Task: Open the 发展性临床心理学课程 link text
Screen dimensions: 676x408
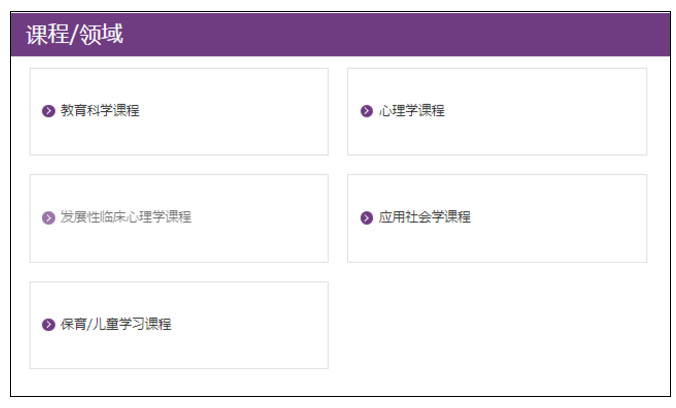Action: (x=125, y=217)
